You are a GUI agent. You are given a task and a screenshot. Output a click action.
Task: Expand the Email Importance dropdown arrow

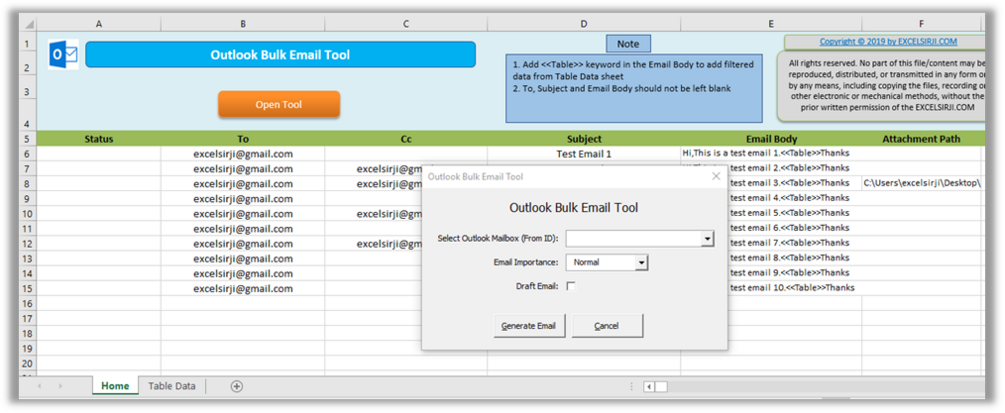(x=641, y=262)
